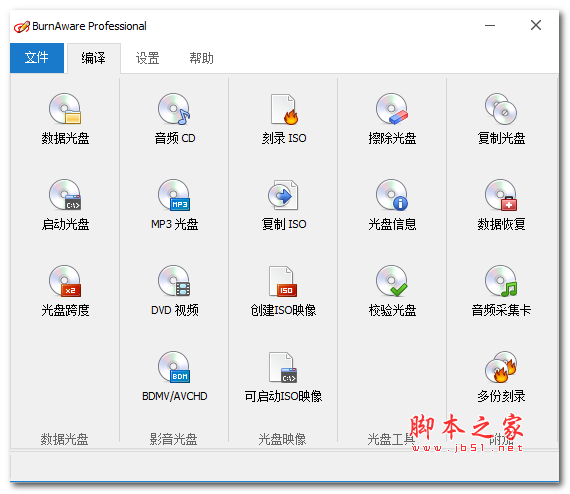Open the 擦除光盘 erase disc tool

(x=392, y=119)
